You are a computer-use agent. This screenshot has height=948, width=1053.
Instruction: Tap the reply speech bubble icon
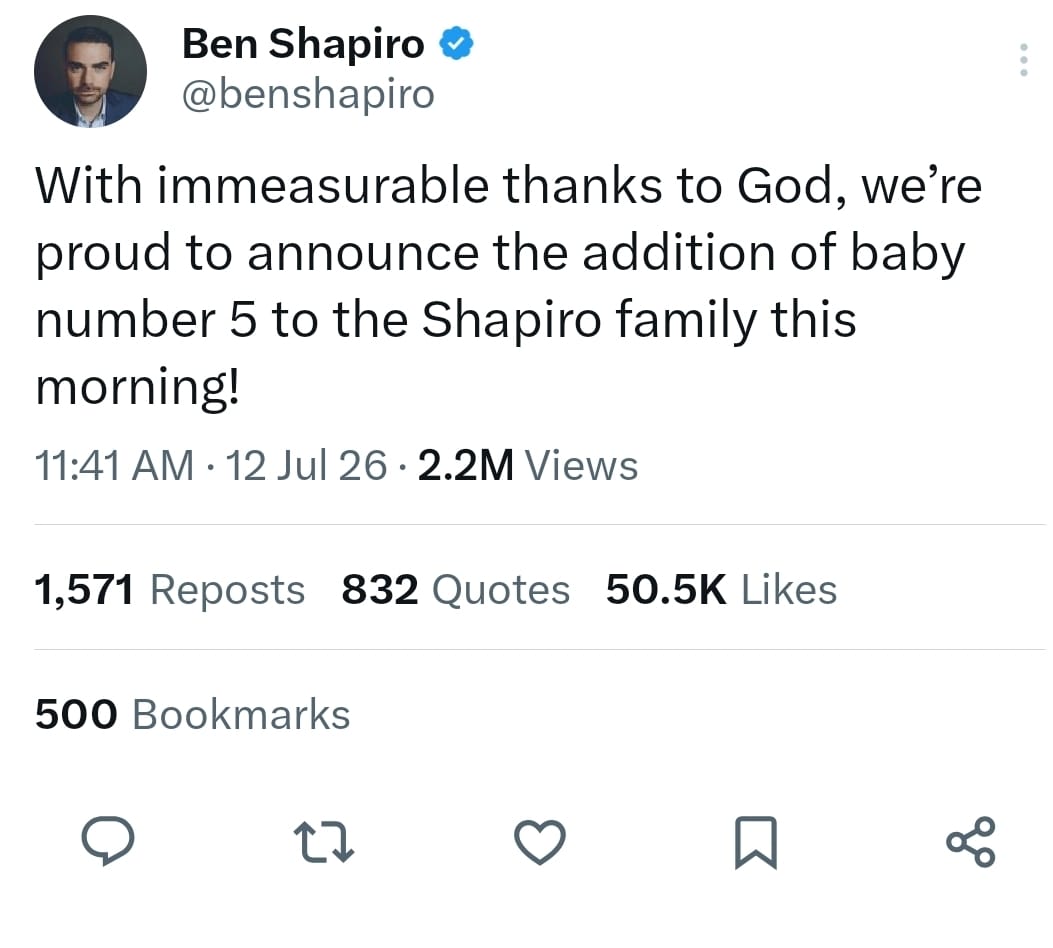coord(107,840)
